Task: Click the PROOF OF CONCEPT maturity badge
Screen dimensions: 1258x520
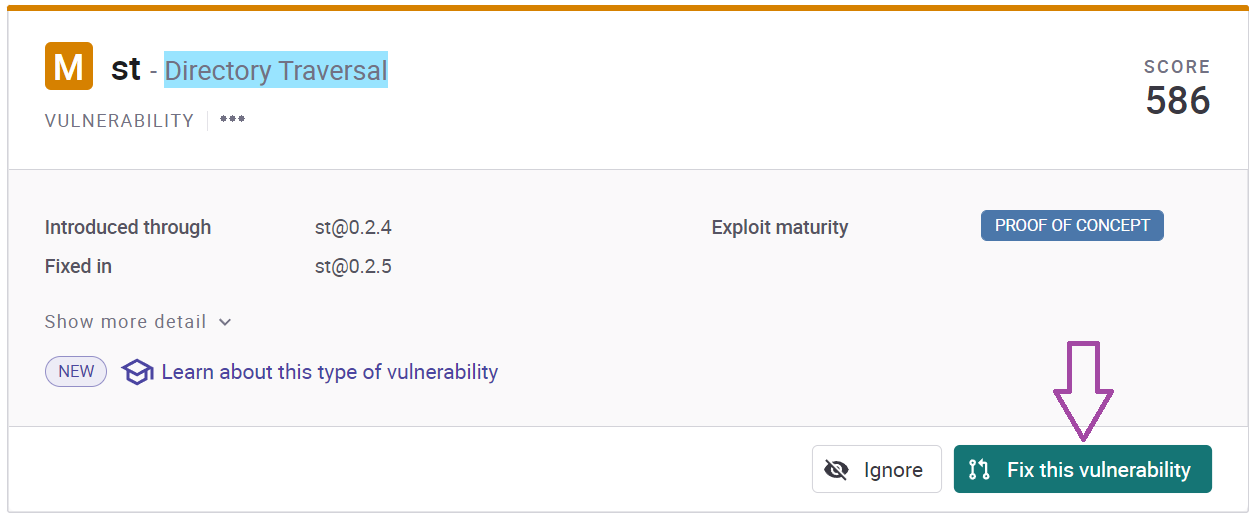Action: click(1072, 226)
